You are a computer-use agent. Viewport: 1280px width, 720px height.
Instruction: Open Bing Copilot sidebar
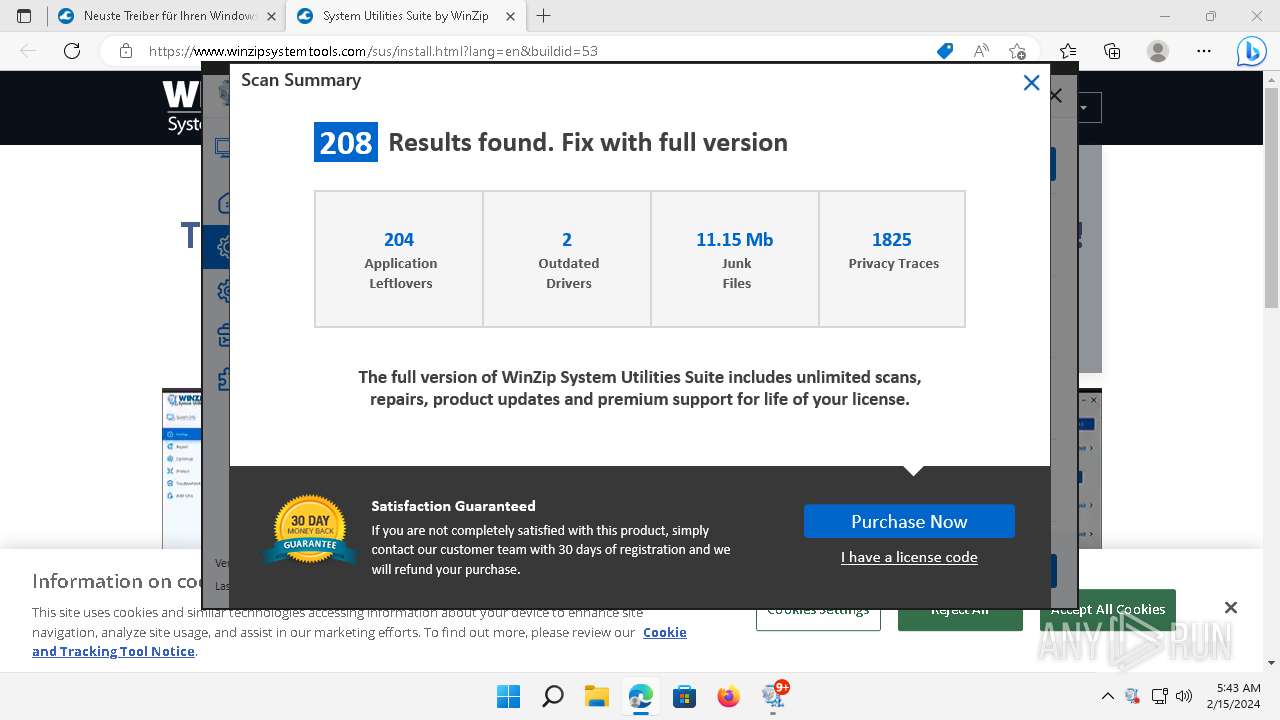[1251, 51]
